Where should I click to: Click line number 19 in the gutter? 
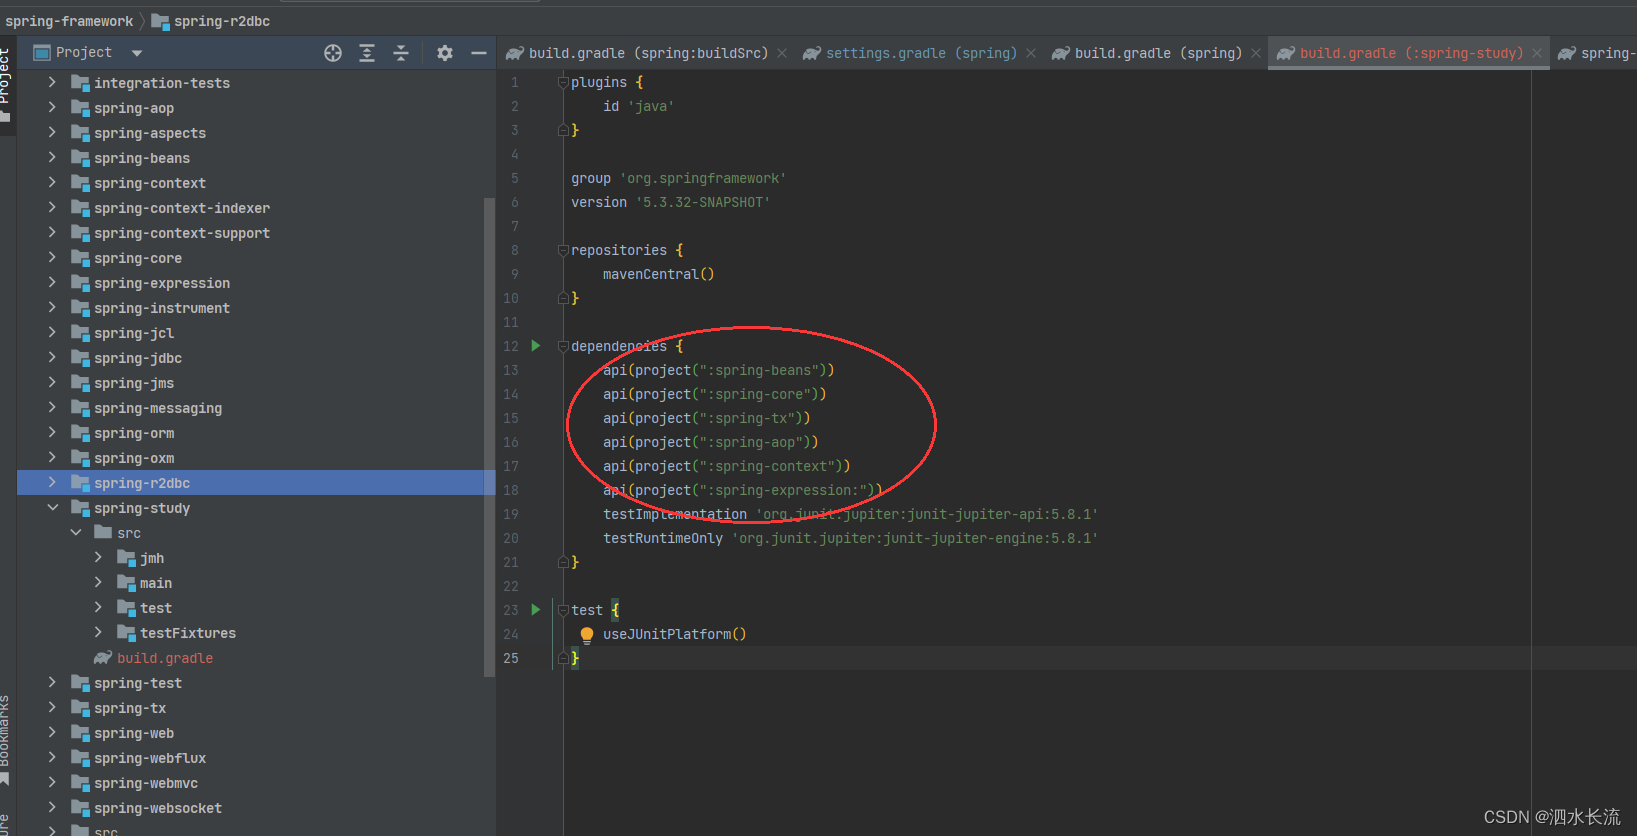pos(511,514)
